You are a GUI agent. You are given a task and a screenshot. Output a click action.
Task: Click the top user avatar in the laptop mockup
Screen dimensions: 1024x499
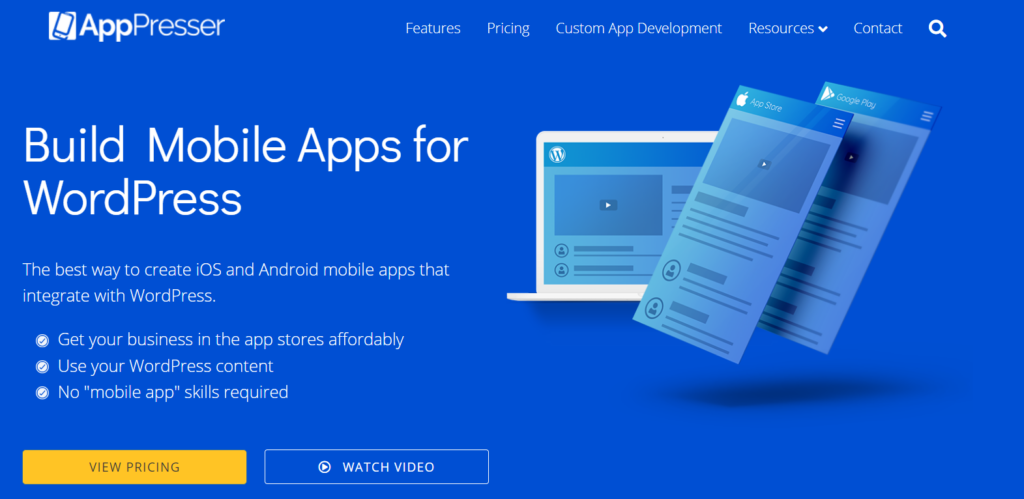[561, 250]
